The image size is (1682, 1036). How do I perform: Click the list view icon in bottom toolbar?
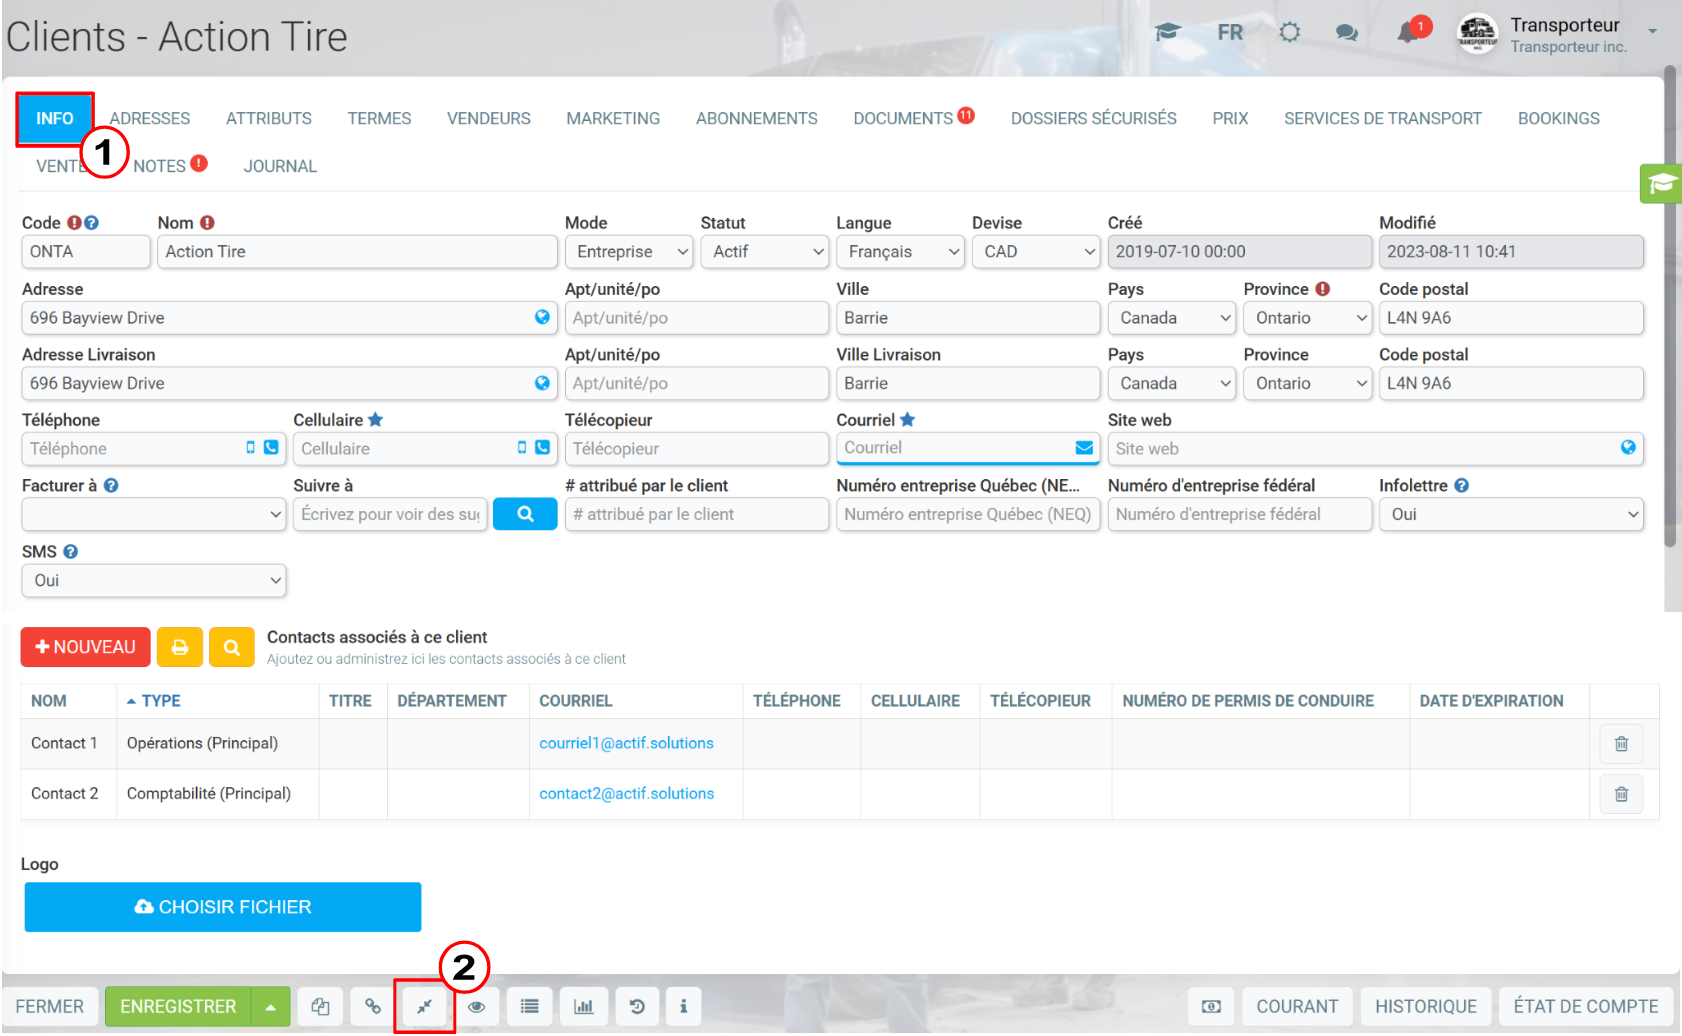click(530, 1007)
